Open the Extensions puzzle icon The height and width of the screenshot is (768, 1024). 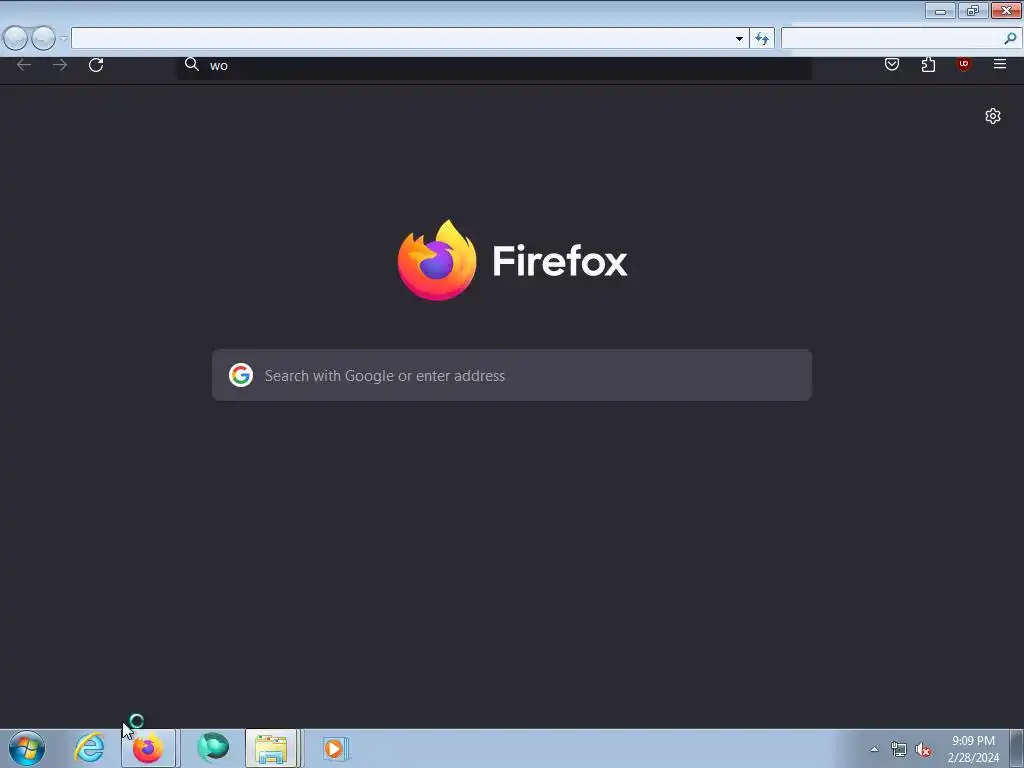coord(928,64)
